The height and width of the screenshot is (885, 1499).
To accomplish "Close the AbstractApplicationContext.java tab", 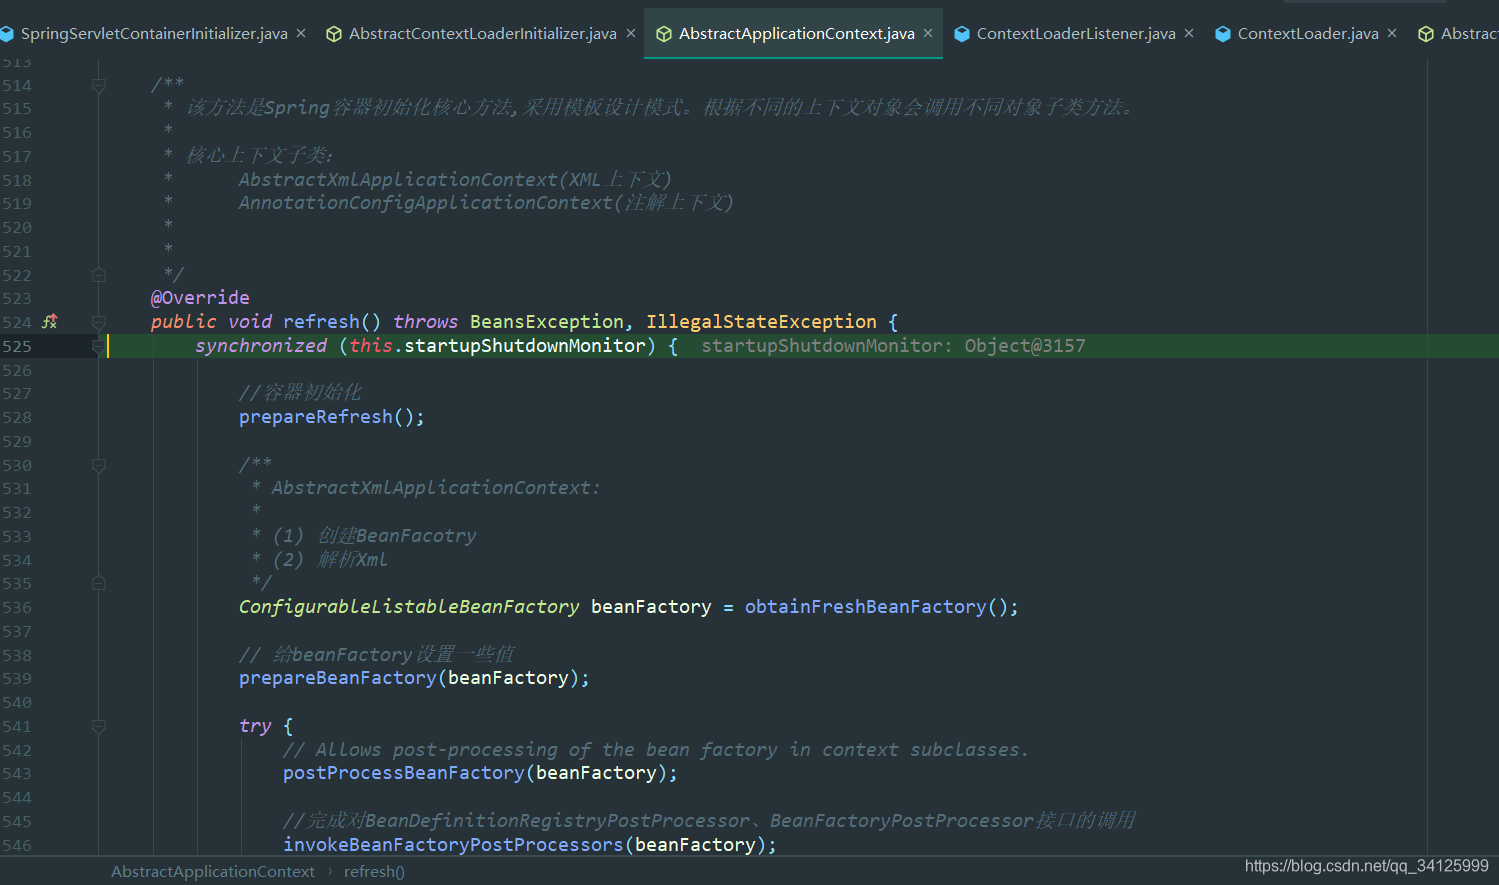I will [928, 34].
